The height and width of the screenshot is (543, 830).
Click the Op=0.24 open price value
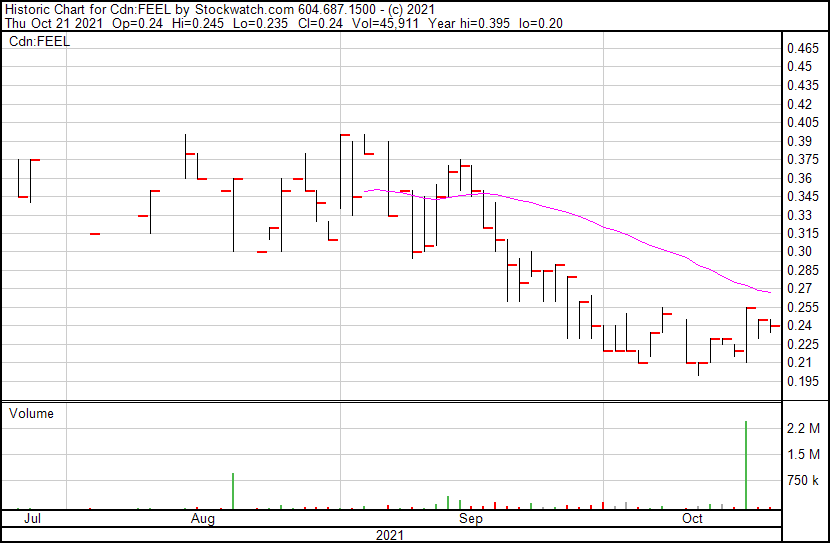tap(138, 23)
